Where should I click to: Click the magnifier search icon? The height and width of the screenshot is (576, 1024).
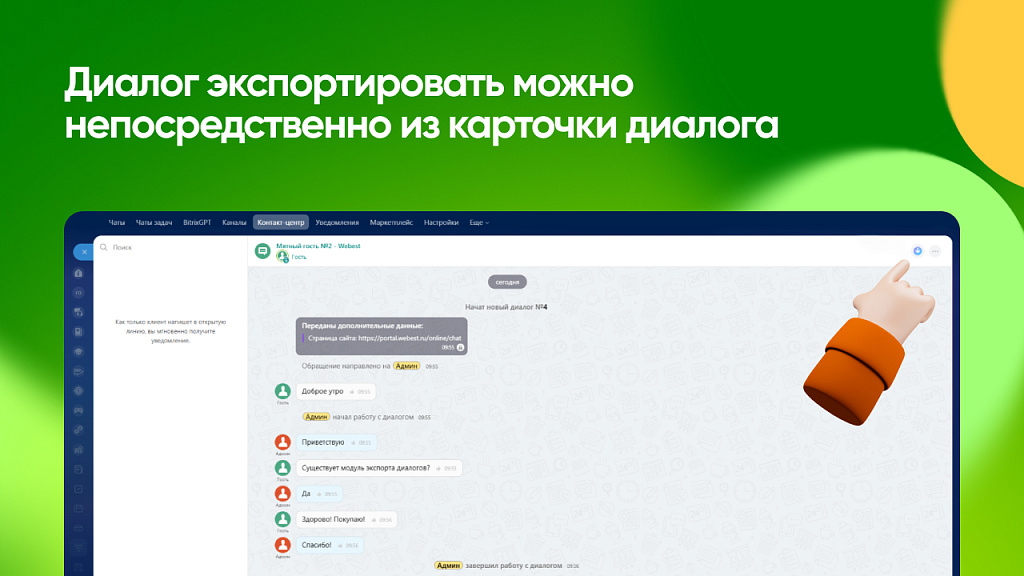pos(104,247)
